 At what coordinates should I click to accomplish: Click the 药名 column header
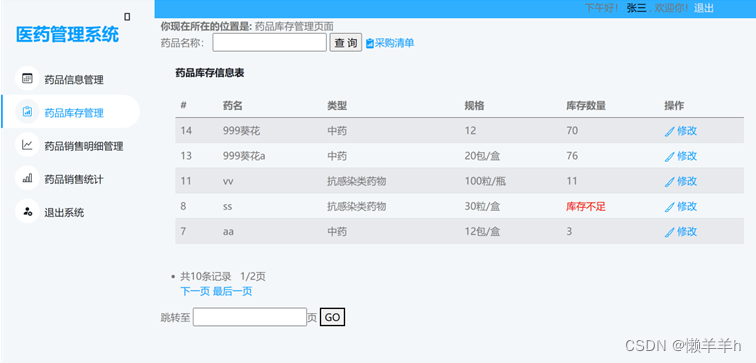point(233,106)
